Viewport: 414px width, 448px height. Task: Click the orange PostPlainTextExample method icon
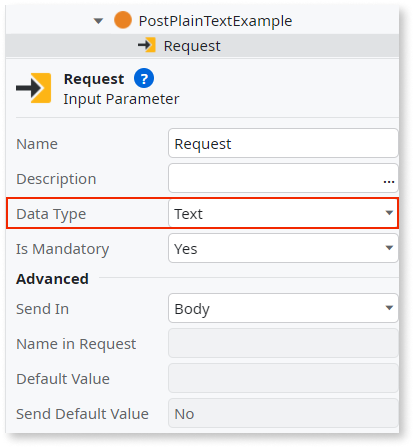(123, 20)
